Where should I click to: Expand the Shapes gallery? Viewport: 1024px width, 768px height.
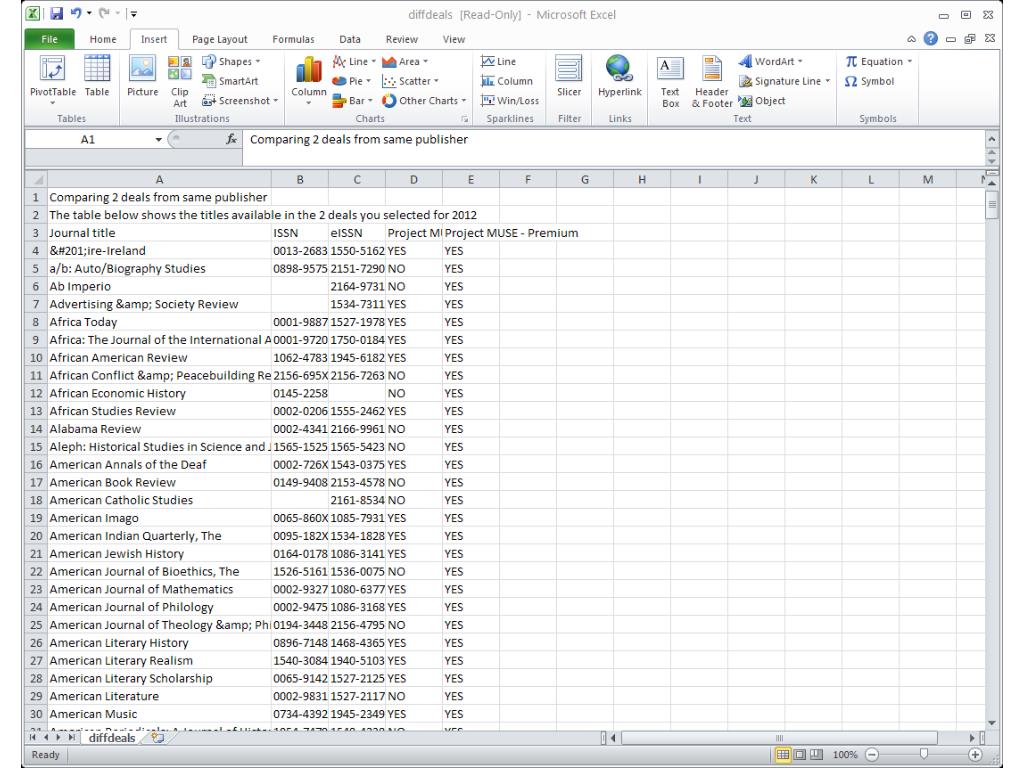click(x=231, y=61)
